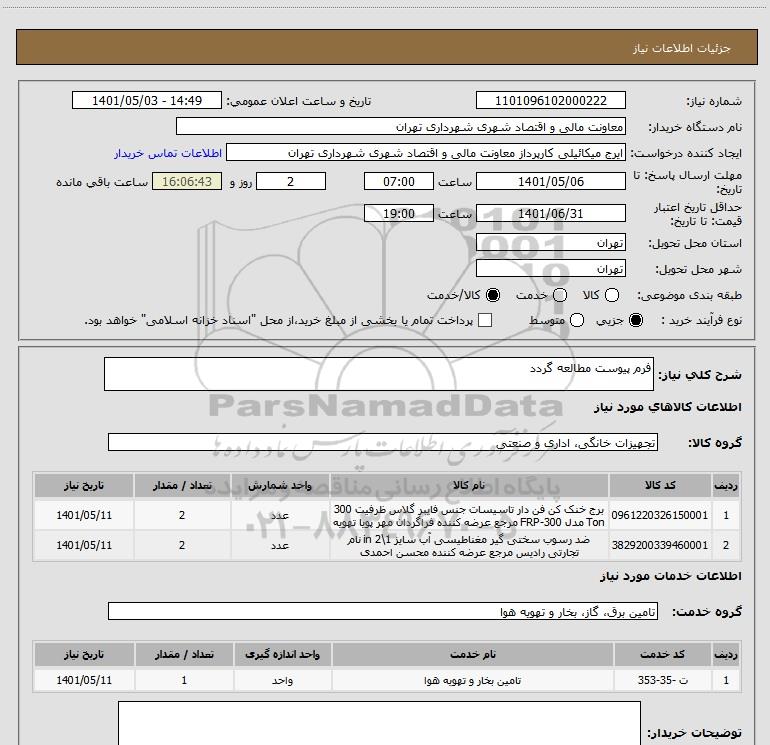This screenshot has height=745, width=770.
Task: Click the response deadline time 07:00
Action: [x=399, y=181]
